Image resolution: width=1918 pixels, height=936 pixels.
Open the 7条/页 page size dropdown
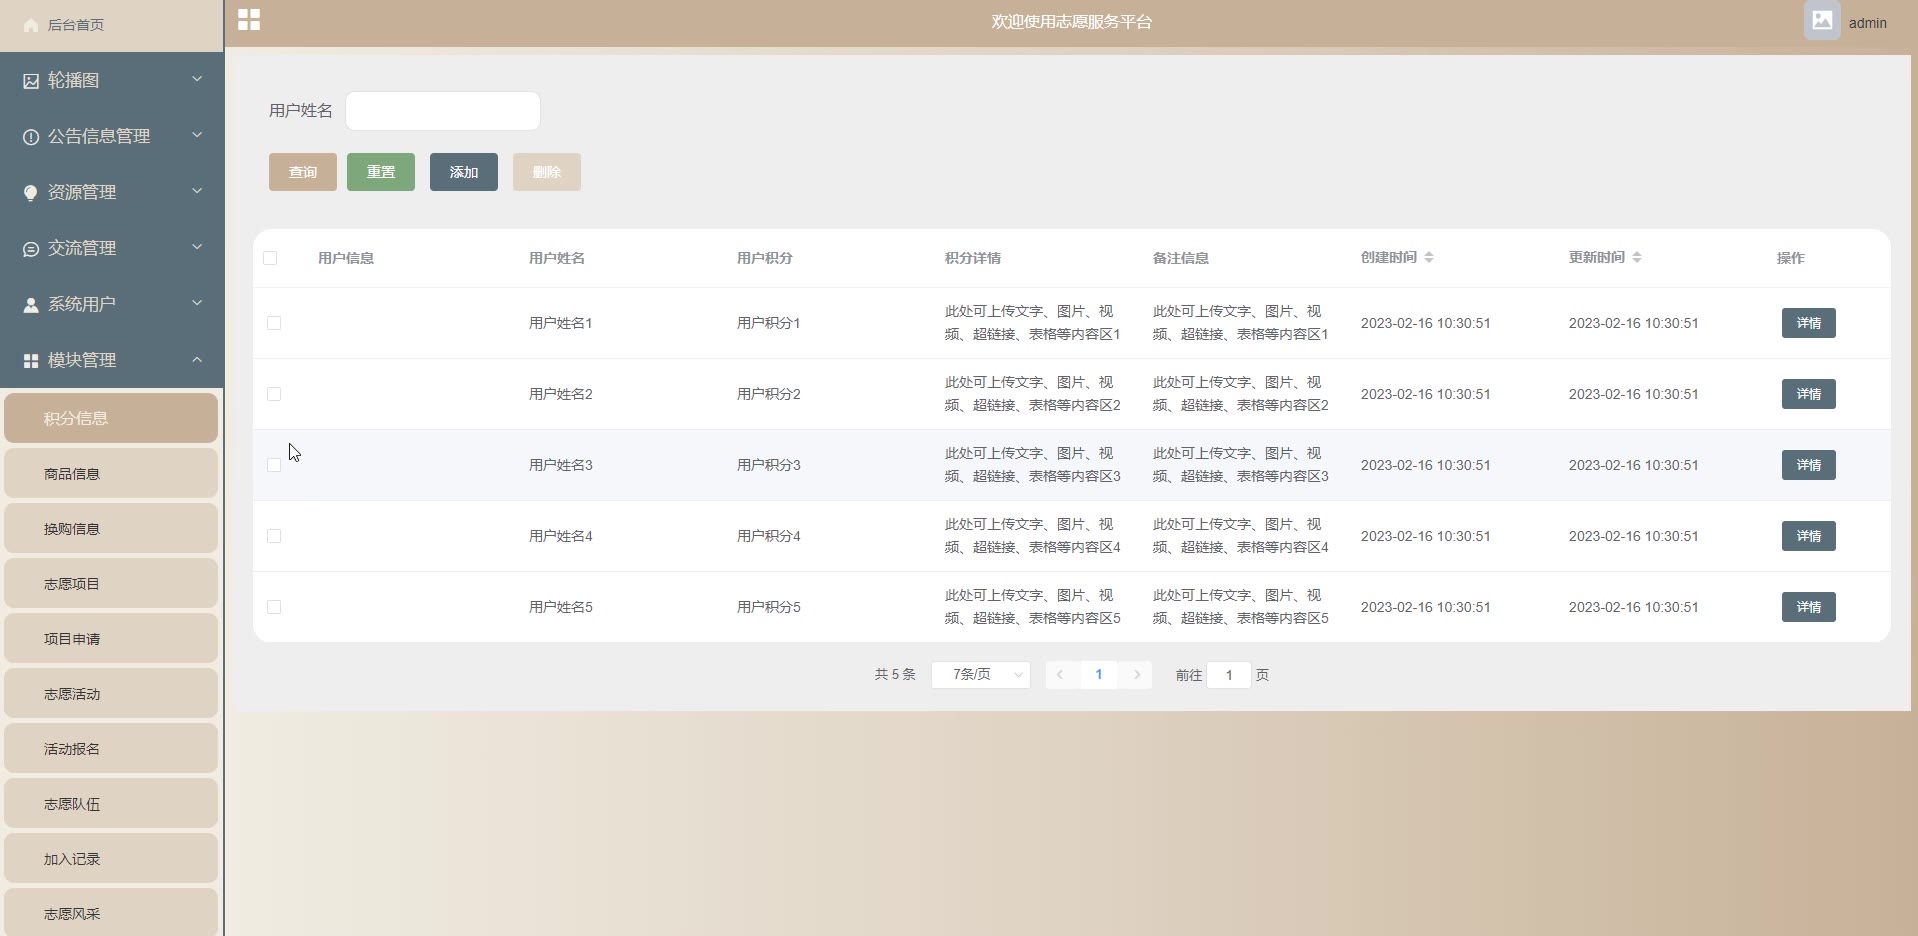click(980, 675)
